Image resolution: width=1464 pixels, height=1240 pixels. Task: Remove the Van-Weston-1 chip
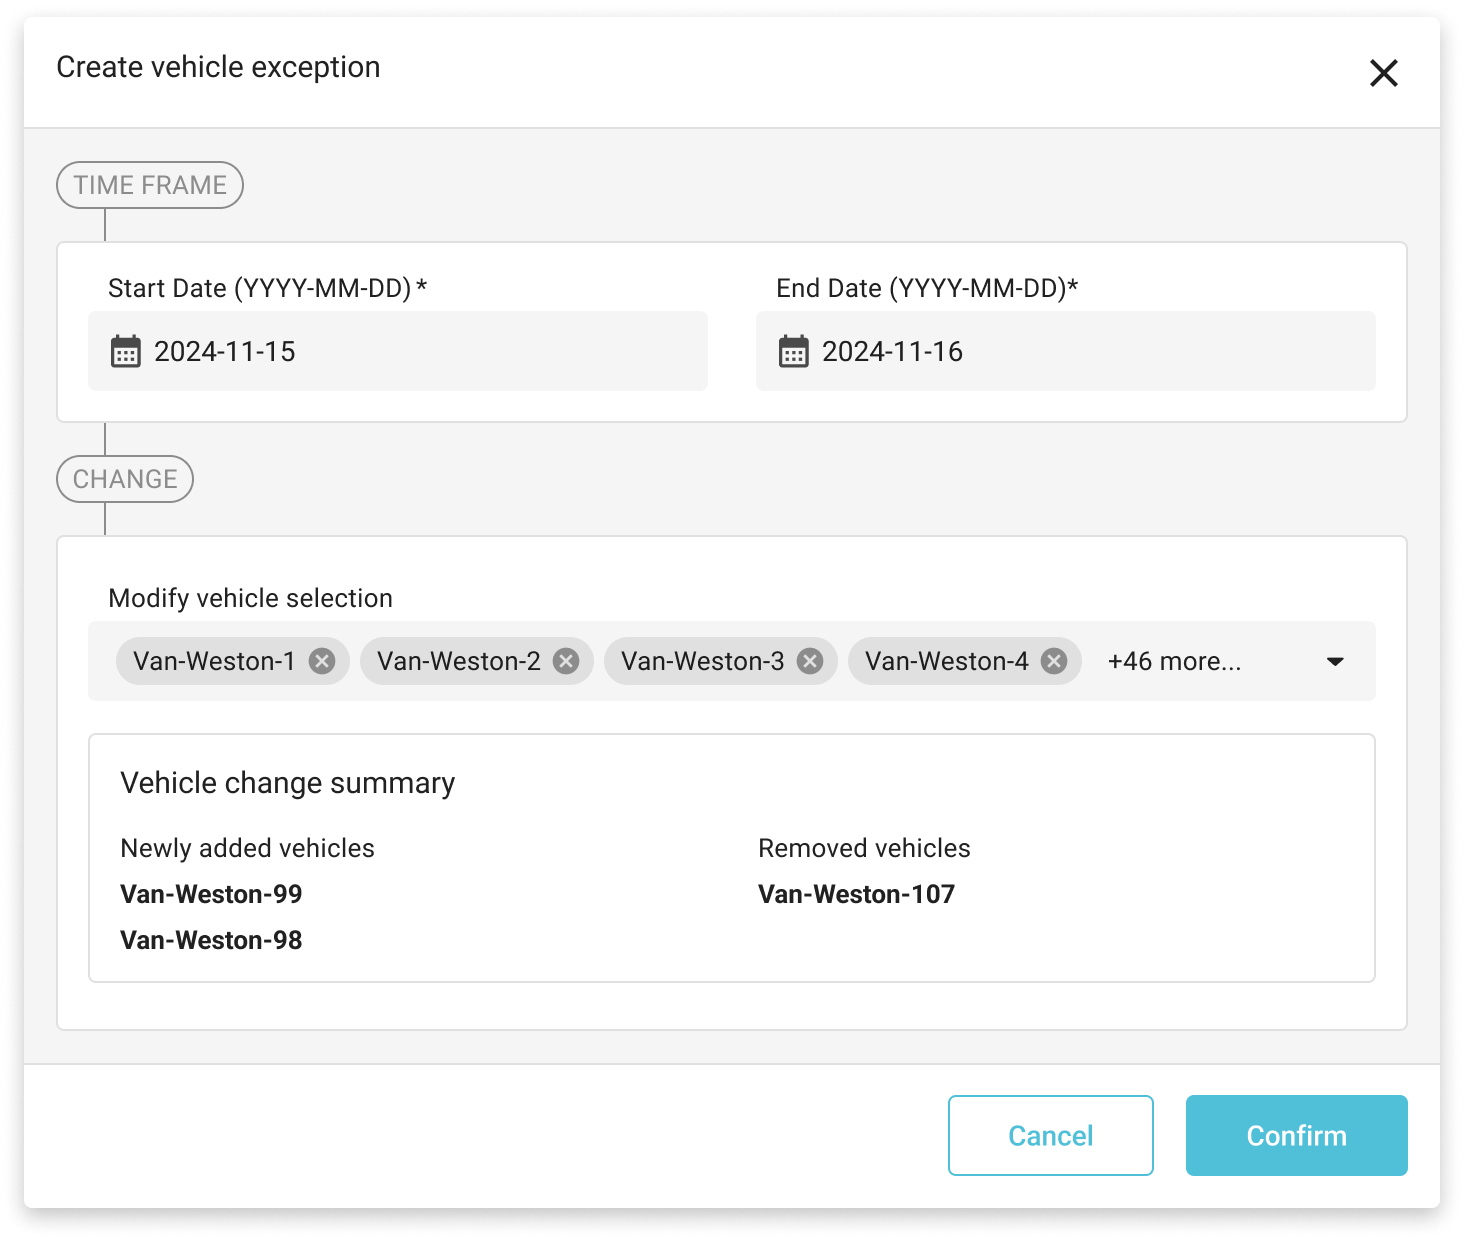(321, 661)
